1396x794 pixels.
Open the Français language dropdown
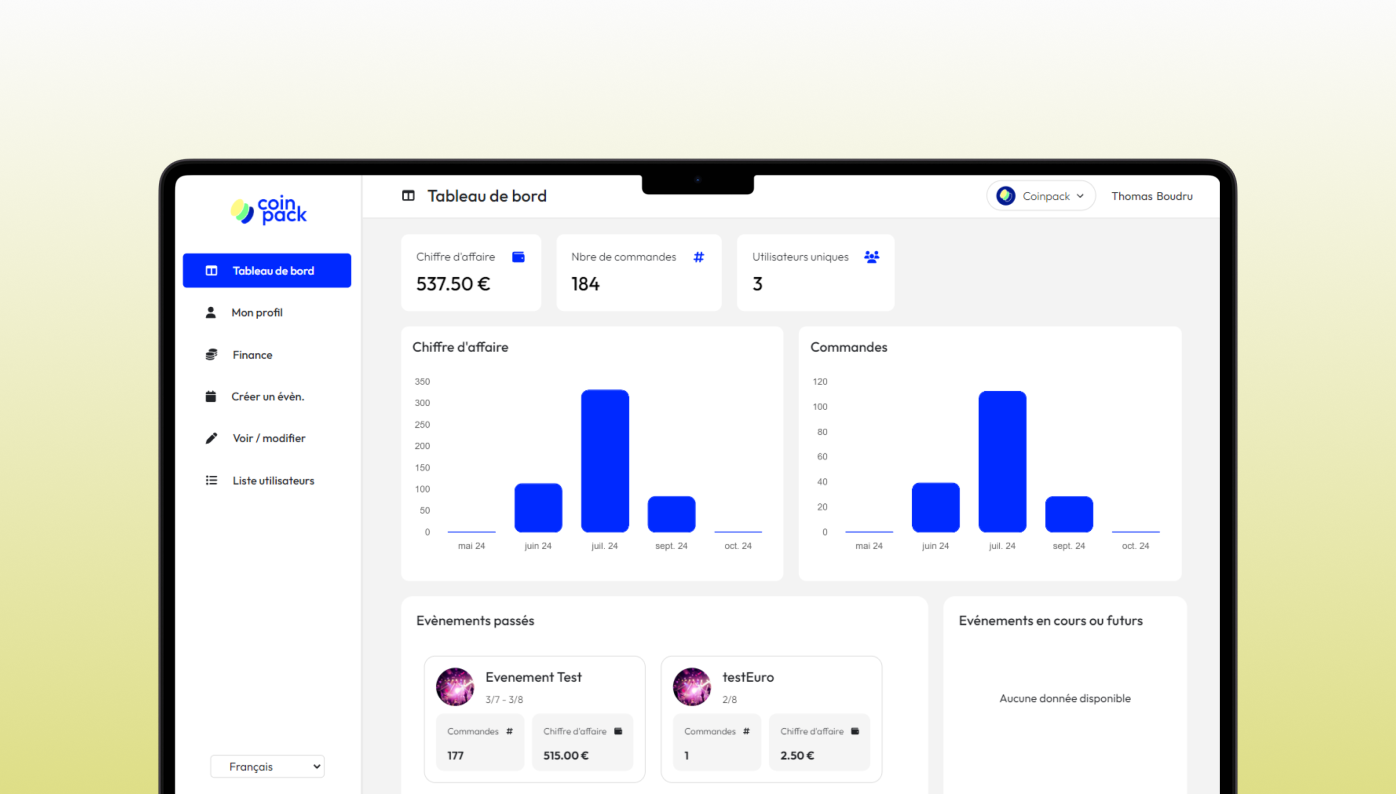(267, 767)
